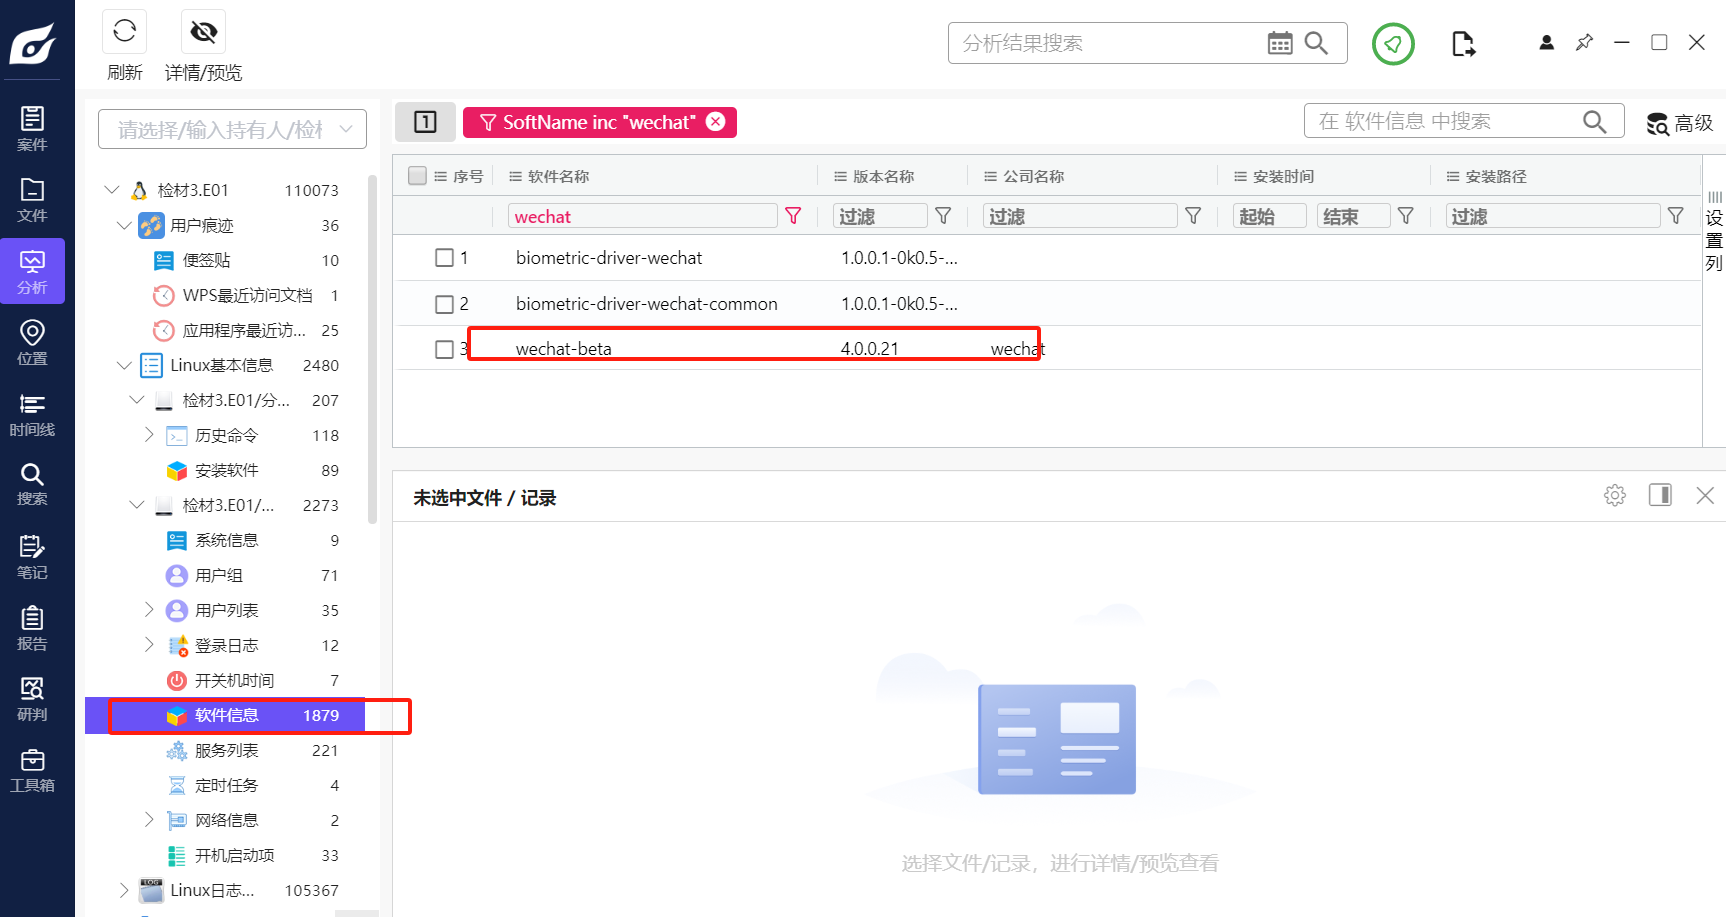Click the magnifier in 软件信息 search box
Image resolution: width=1726 pixels, height=917 pixels.
coord(1595,121)
